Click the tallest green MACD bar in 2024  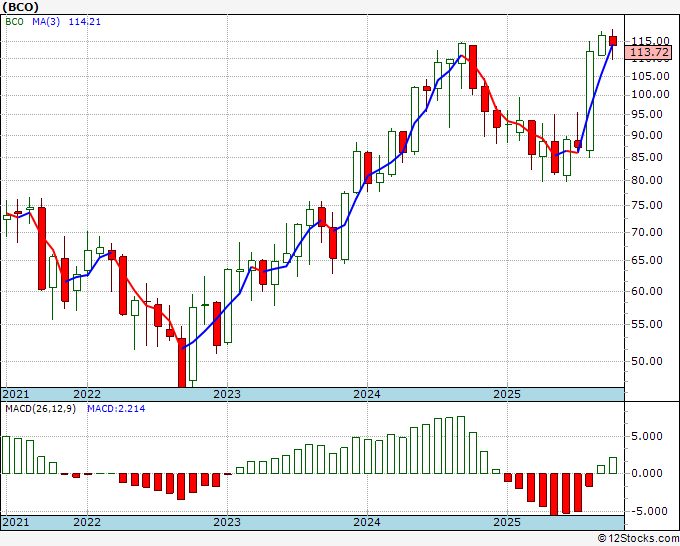pos(461,445)
